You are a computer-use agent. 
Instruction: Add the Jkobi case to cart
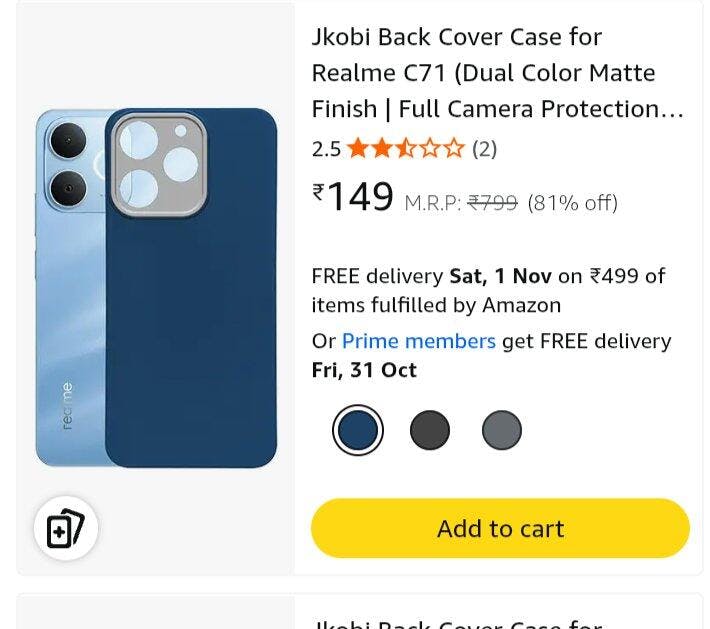click(500, 528)
